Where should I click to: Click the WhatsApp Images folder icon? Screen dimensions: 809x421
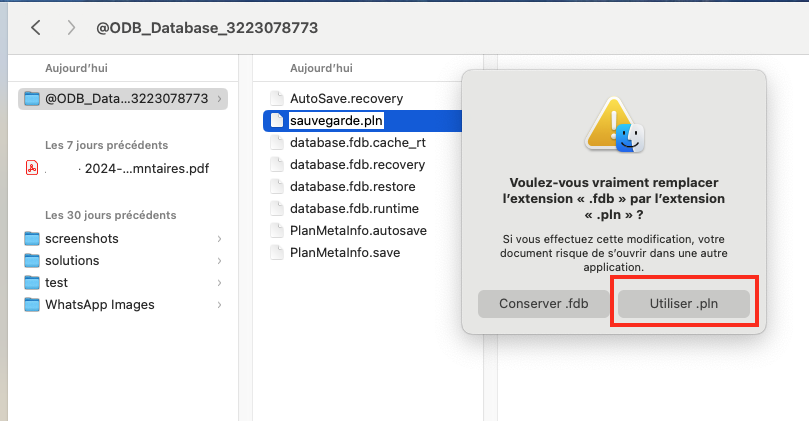(x=32, y=305)
